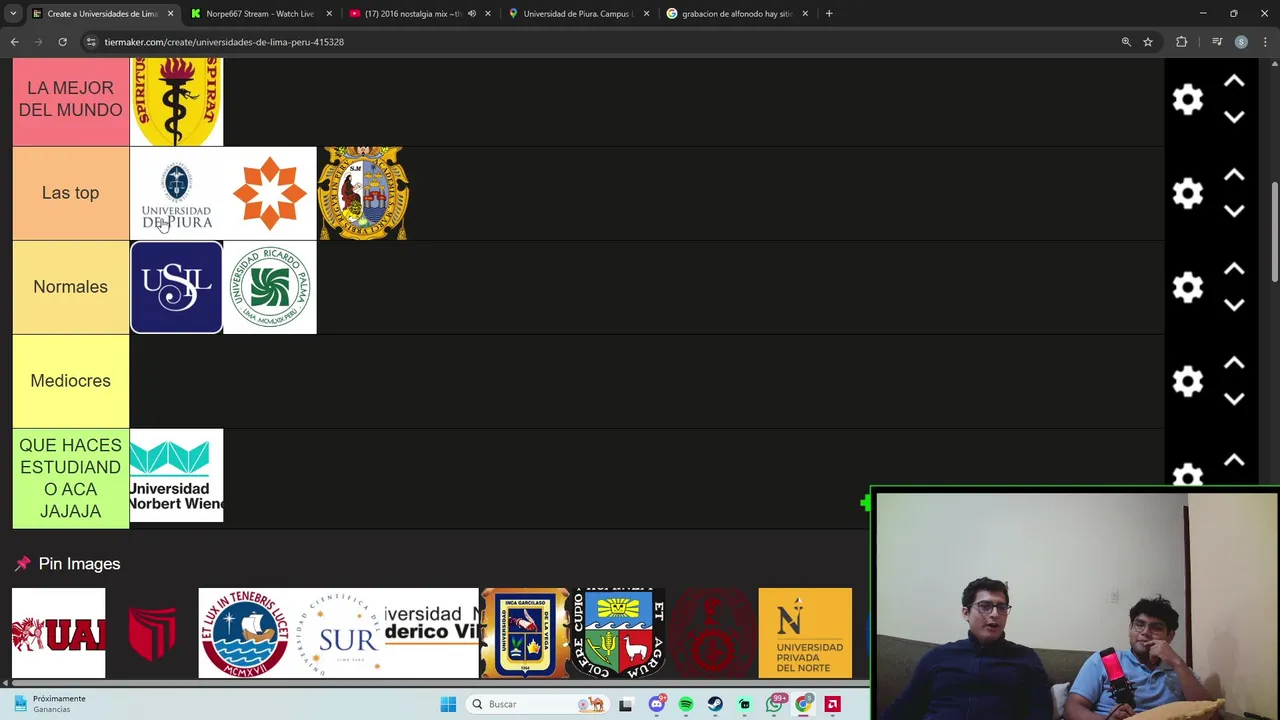Pick the Inca Garcilaso de la Vega crest

point(525,633)
